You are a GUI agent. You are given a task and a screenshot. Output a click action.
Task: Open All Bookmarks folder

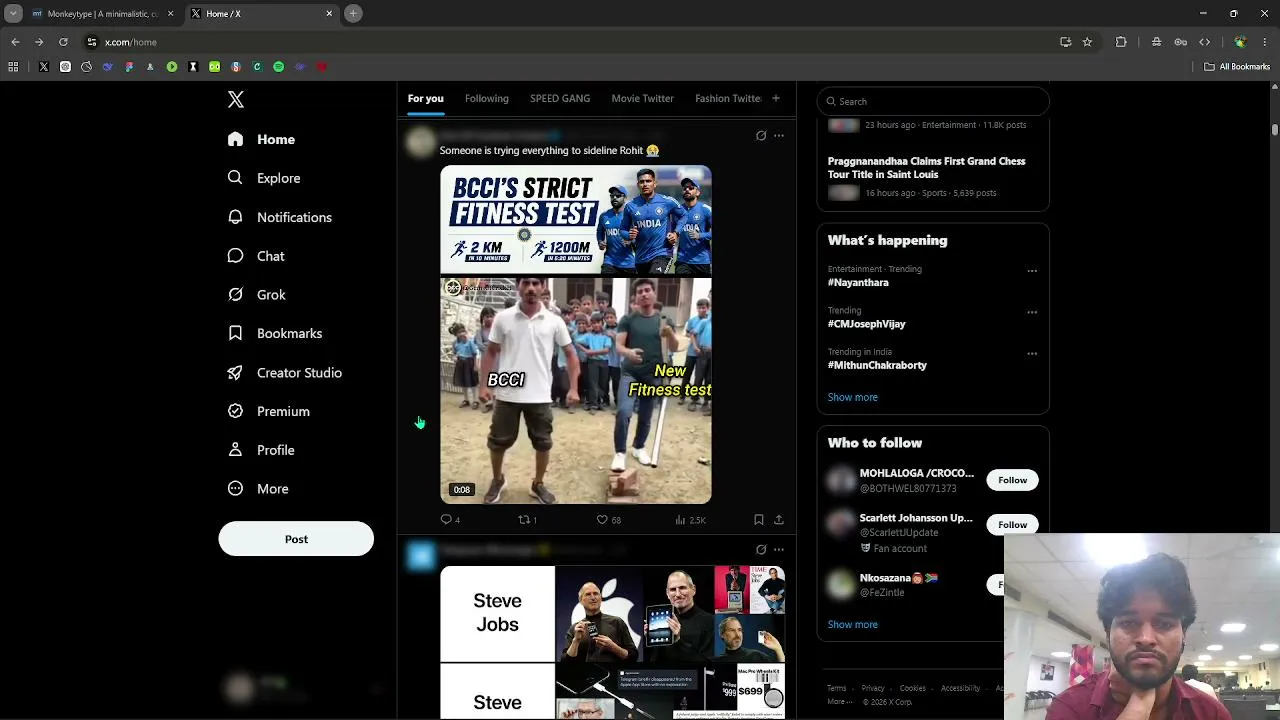(1237, 67)
